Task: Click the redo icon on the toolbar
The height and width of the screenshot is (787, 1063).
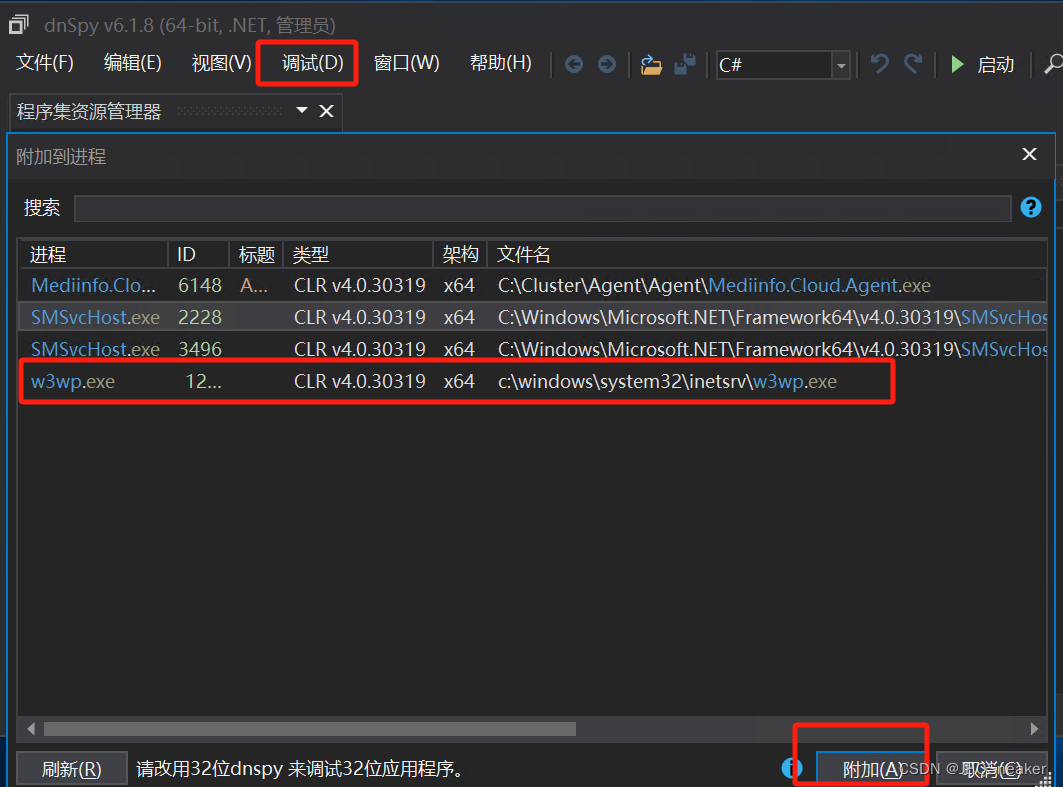Action: click(912, 63)
